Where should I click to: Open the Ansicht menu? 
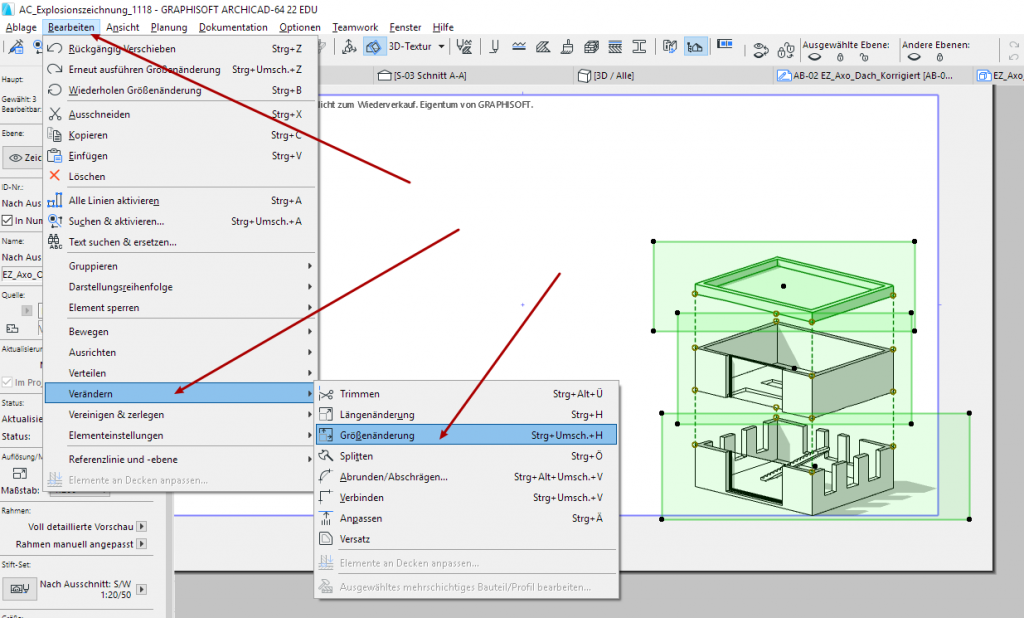124,27
